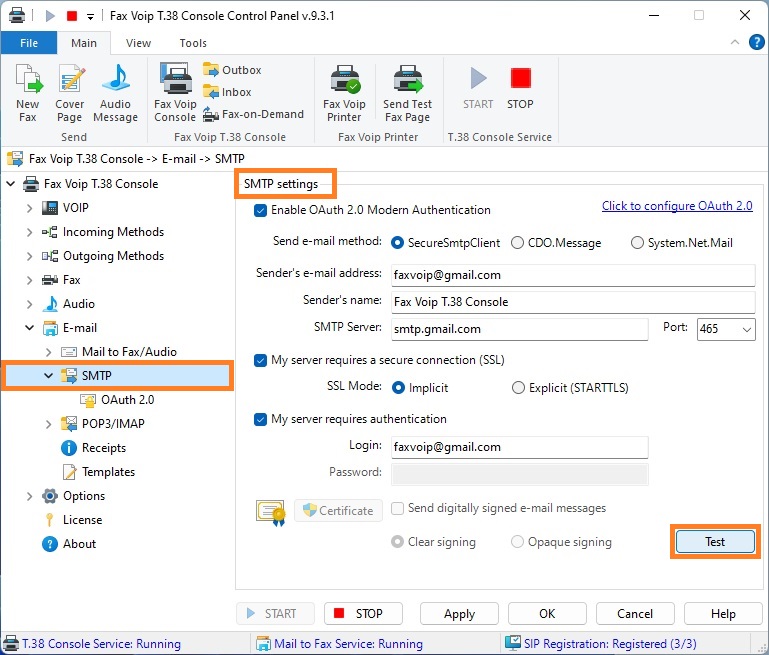This screenshot has width=769, height=655.
Task: Select Incoming Methods tree node
Action: [x=113, y=231]
